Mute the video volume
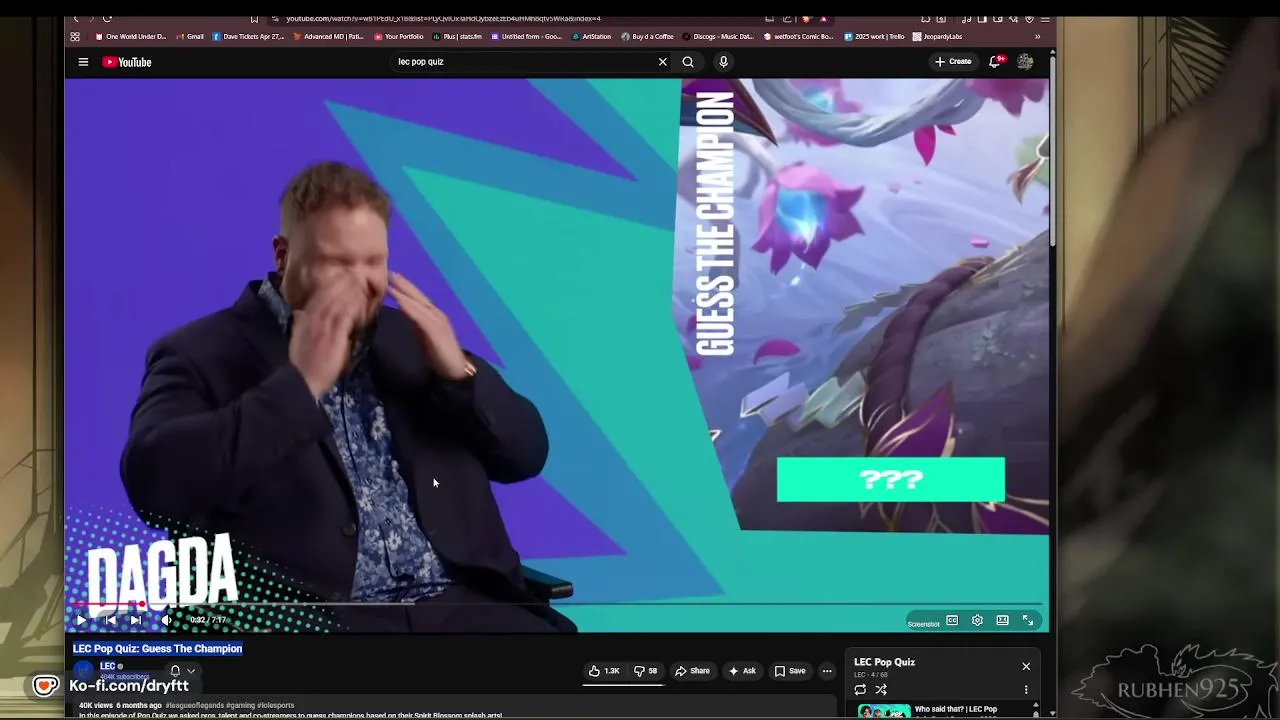Image resolution: width=1280 pixels, height=720 pixels. pos(166,620)
